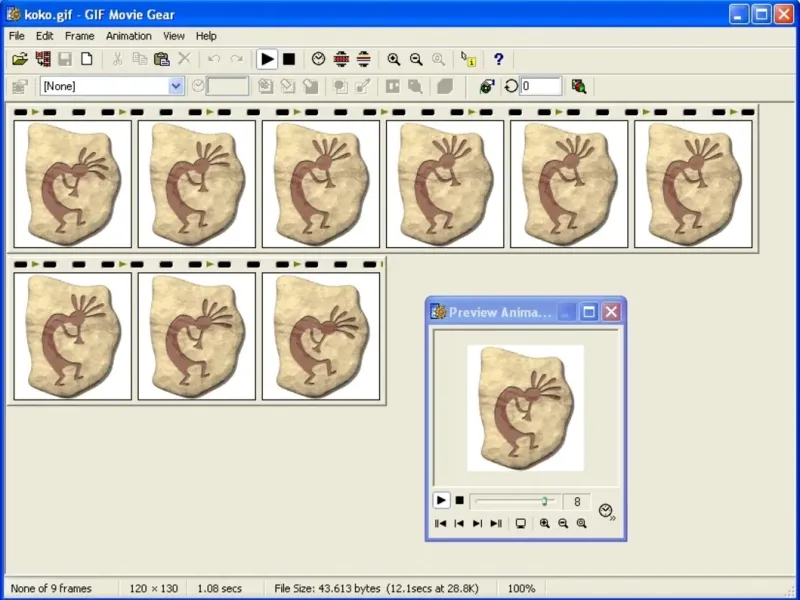
Task: Open the Animation menu
Action: click(x=128, y=36)
